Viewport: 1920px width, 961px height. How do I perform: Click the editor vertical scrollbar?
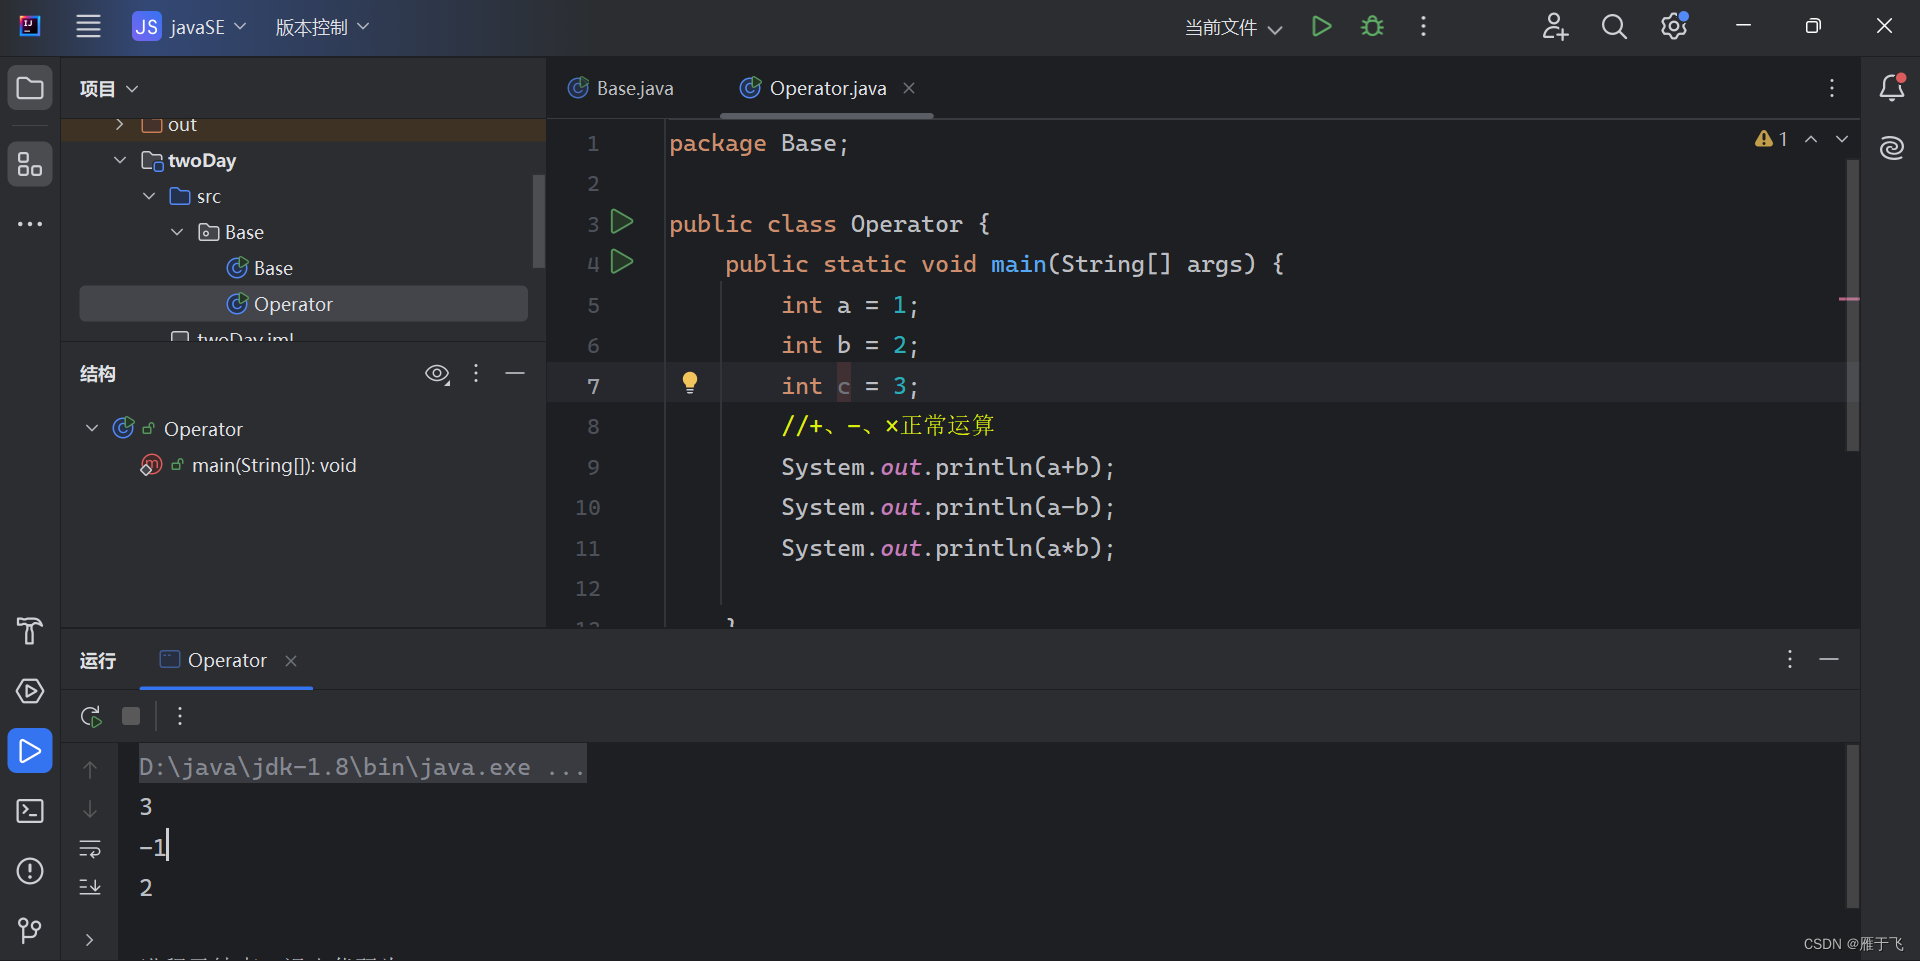point(1852,305)
